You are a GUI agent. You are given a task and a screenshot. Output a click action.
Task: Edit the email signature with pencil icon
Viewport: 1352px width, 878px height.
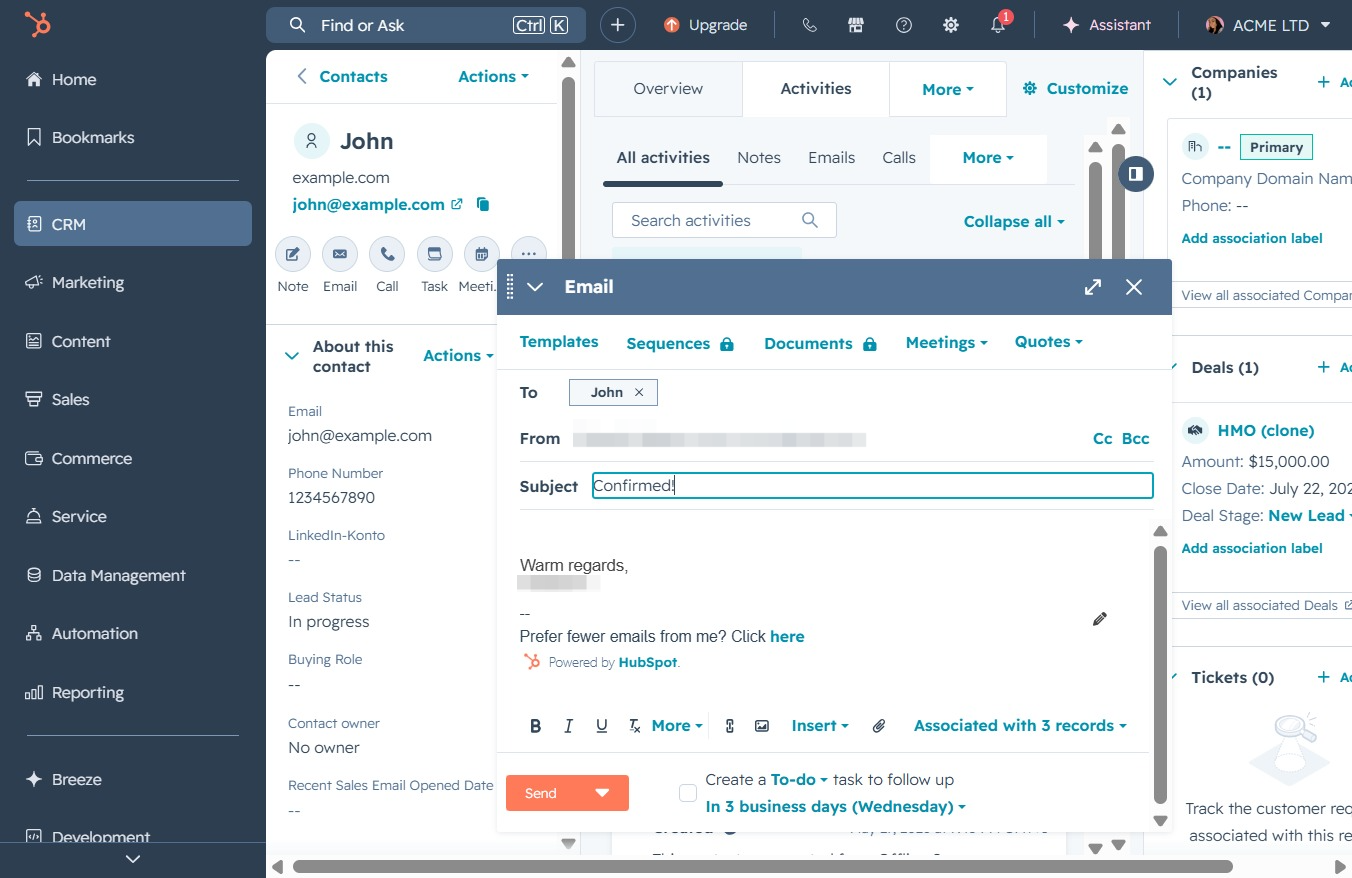pyautogui.click(x=1100, y=619)
